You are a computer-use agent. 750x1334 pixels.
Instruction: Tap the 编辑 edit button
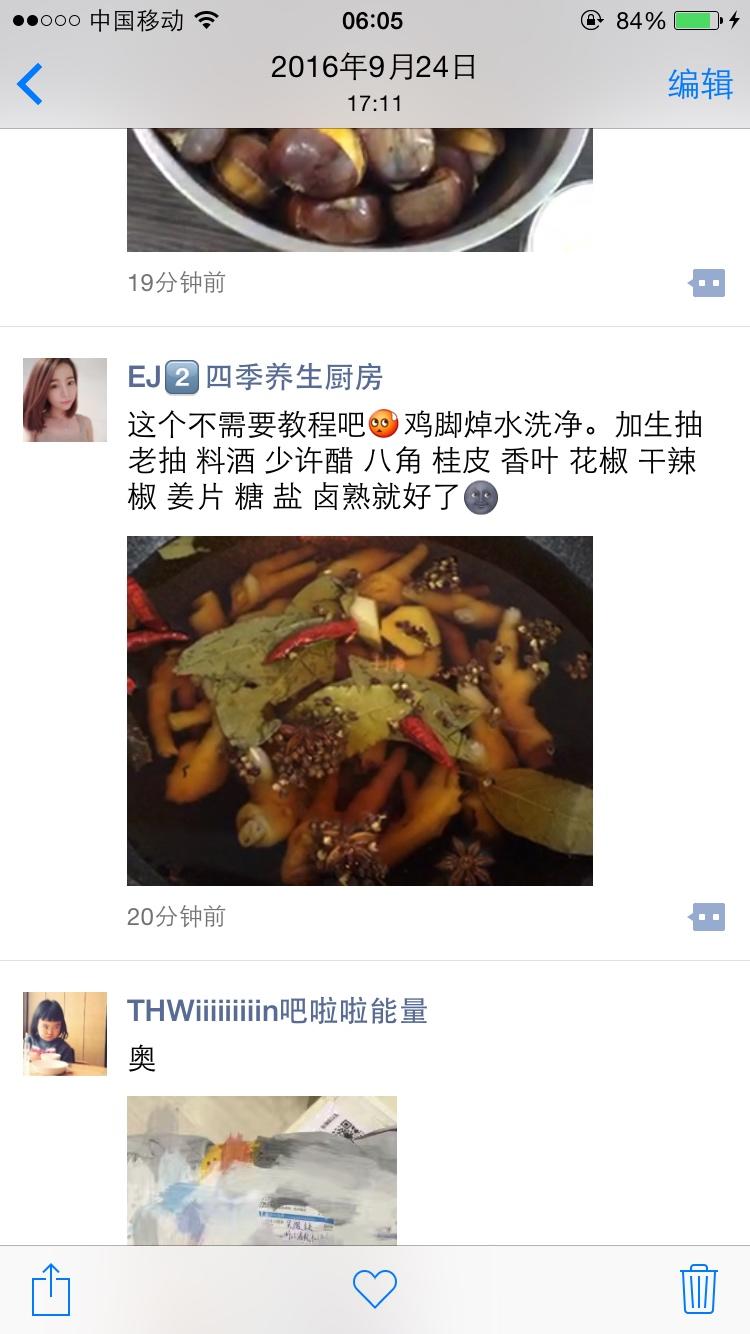(700, 84)
